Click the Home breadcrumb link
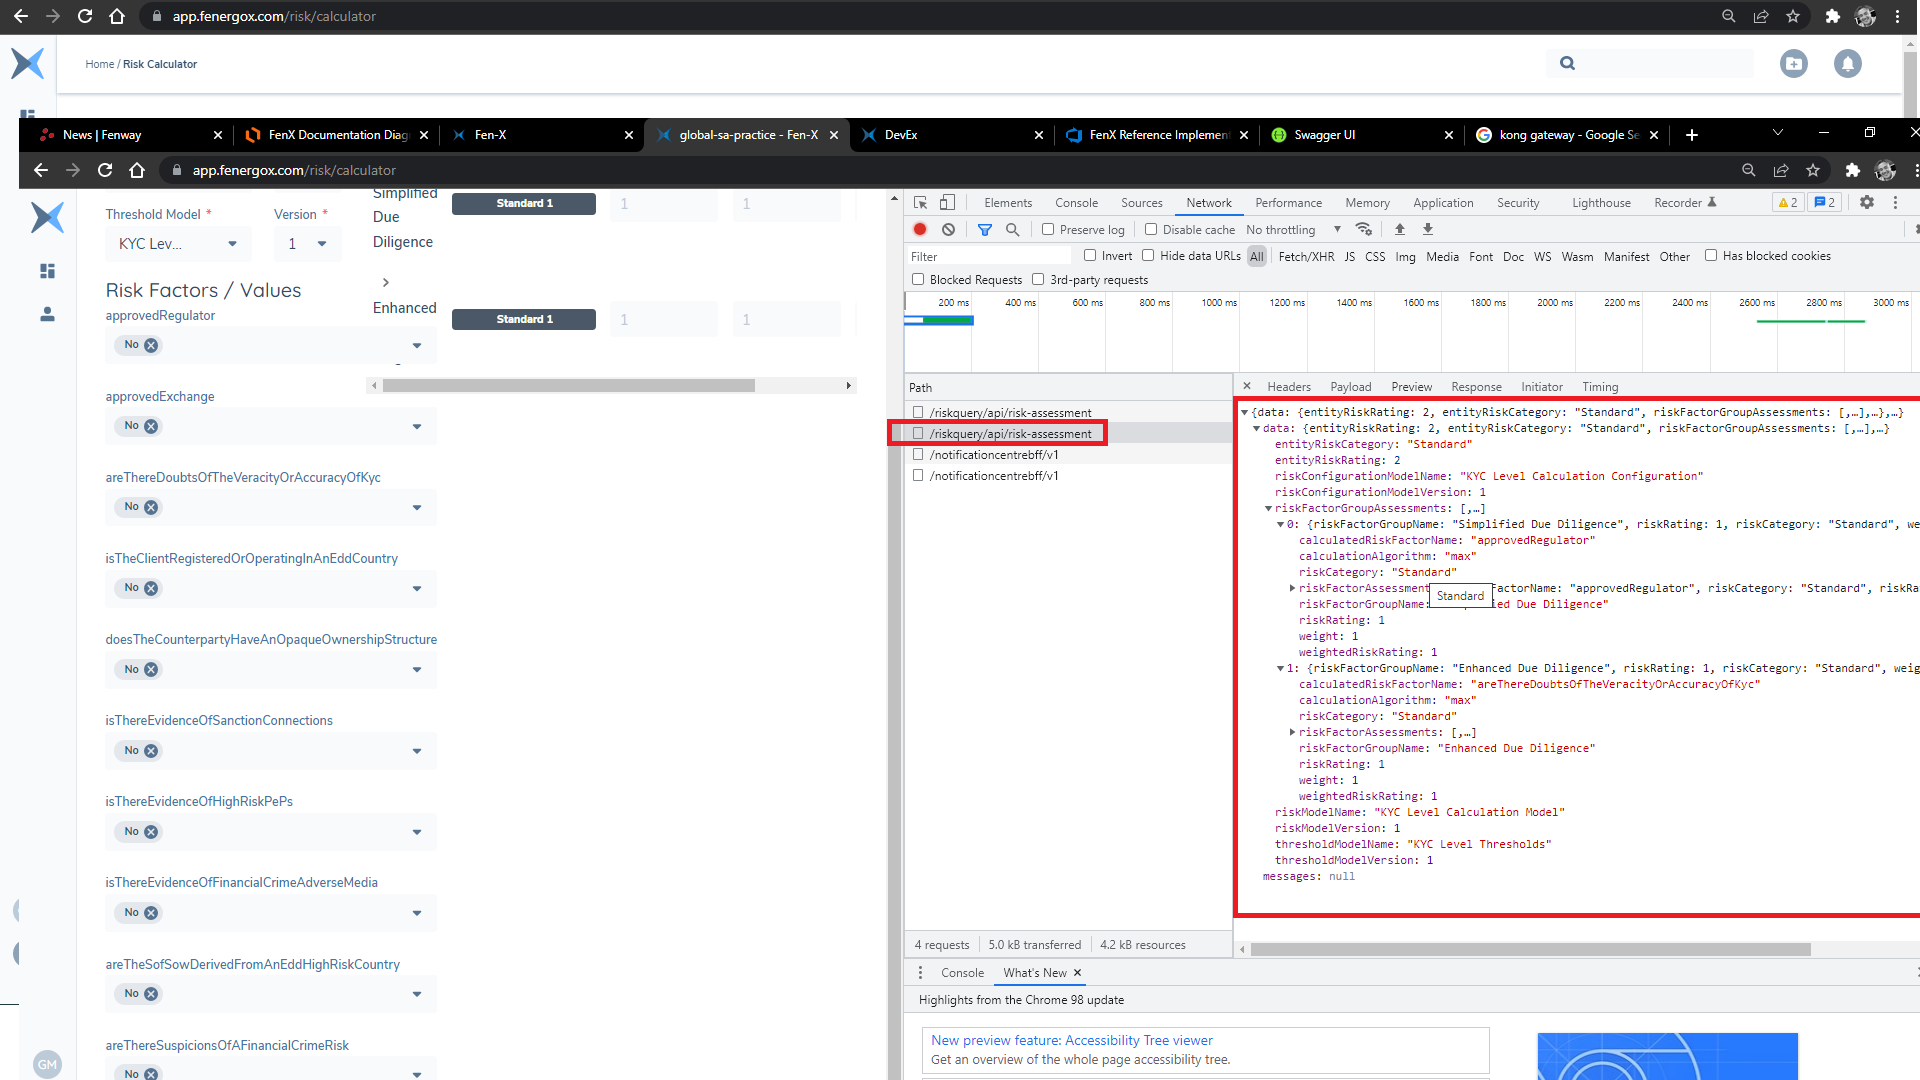1920x1080 pixels. pos(99,64)
